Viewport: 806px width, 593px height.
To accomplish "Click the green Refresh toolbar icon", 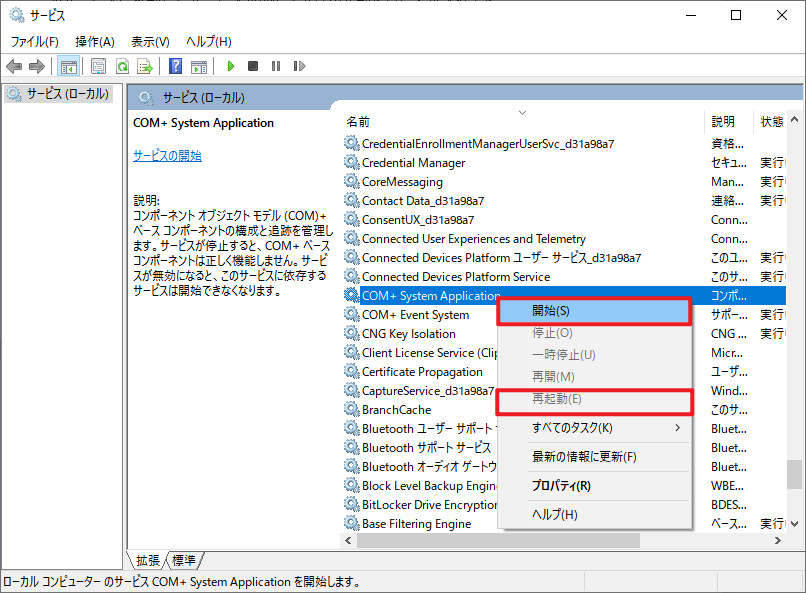I will click(x=122, y=66).
